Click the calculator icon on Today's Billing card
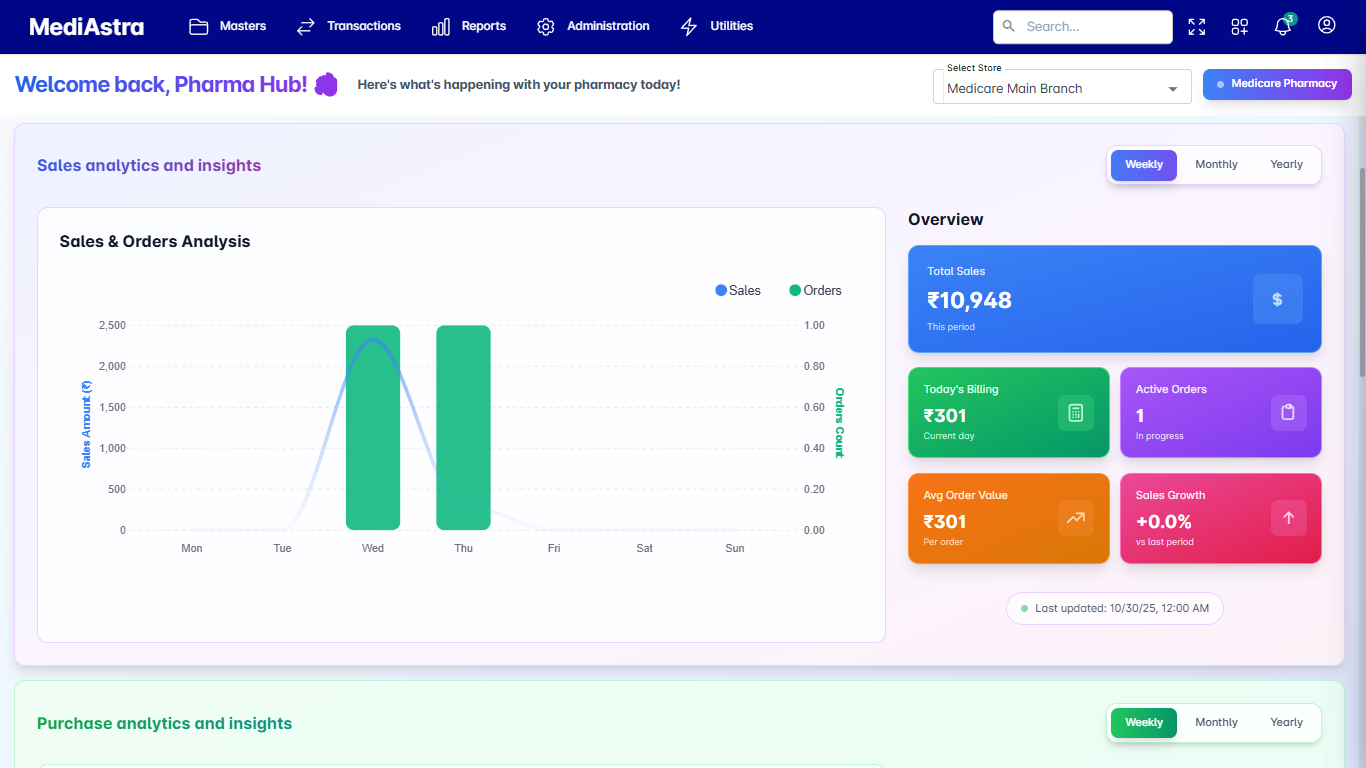This screenshot has height=768, width=1366. click(x=1076, y=412)
